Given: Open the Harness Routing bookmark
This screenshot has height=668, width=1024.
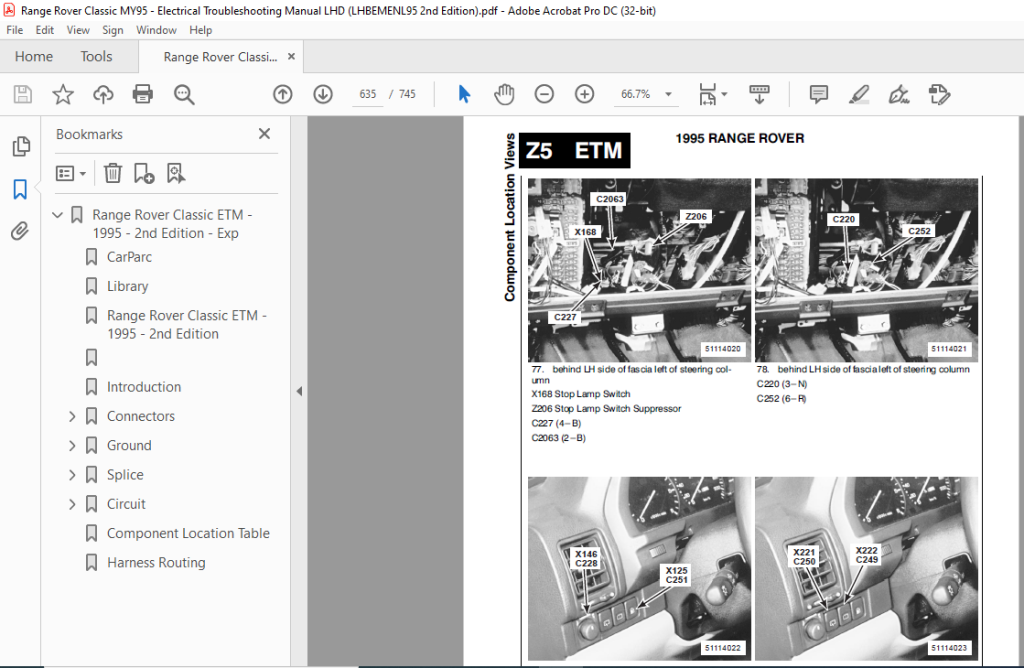Looking at the screenshot, I should [x=156, y=563].
